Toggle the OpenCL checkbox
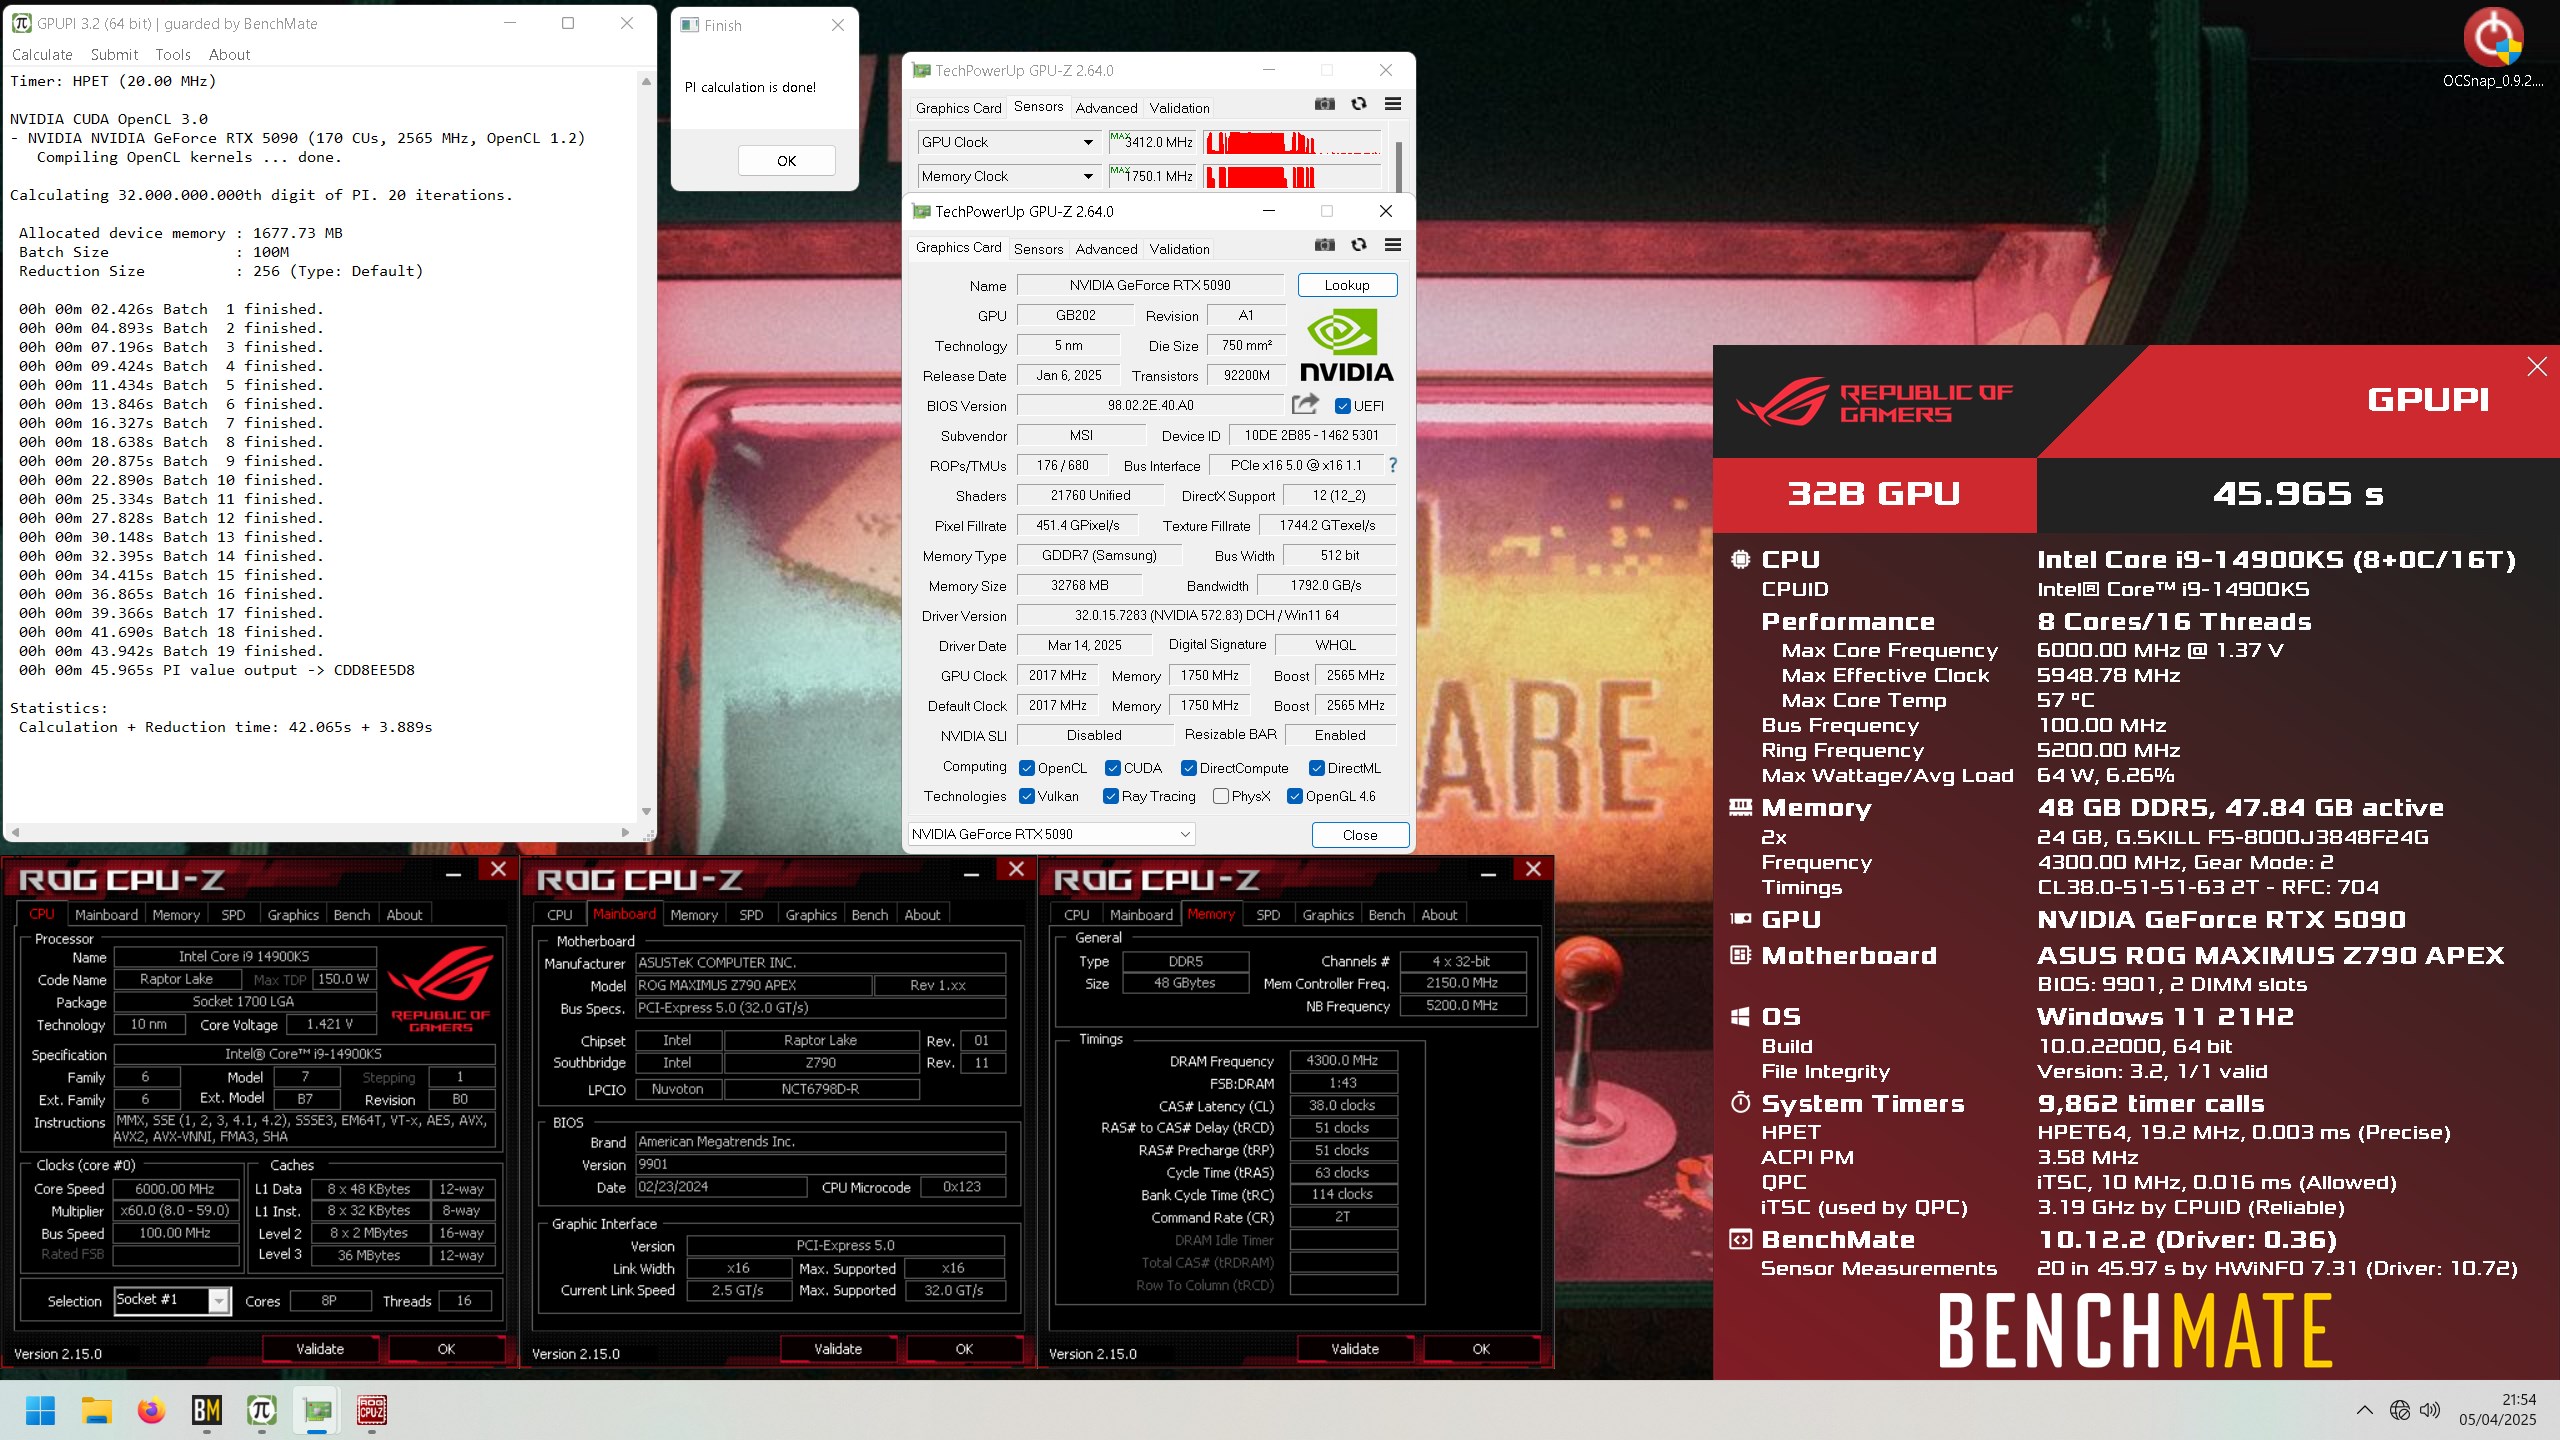Viewport: 2560px width, 1440px height. [x=1027, y=768]
